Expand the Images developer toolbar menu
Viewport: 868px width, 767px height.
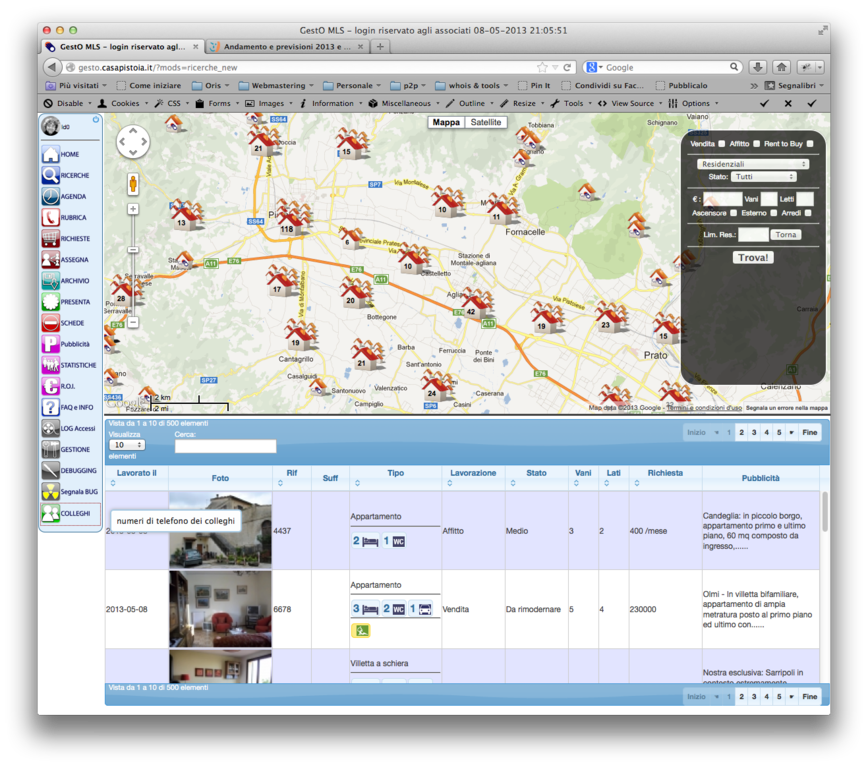269,103
